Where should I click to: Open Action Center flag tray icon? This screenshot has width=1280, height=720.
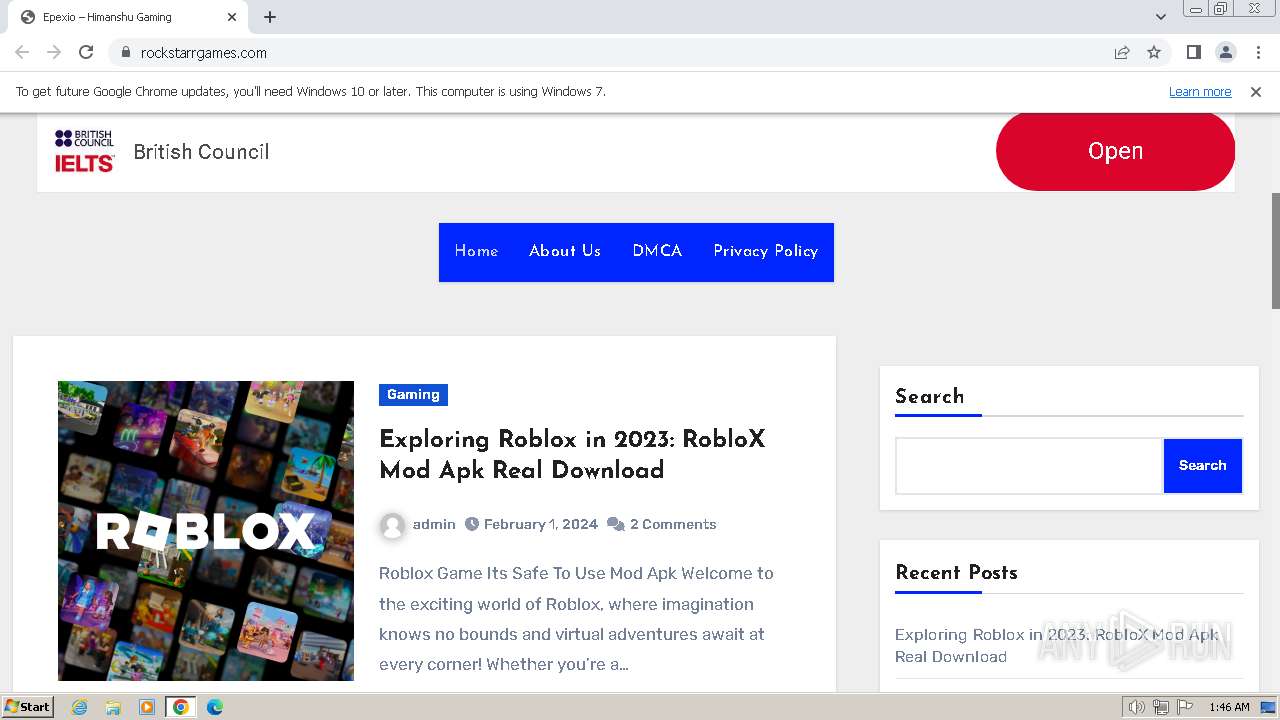point(1184,707)
